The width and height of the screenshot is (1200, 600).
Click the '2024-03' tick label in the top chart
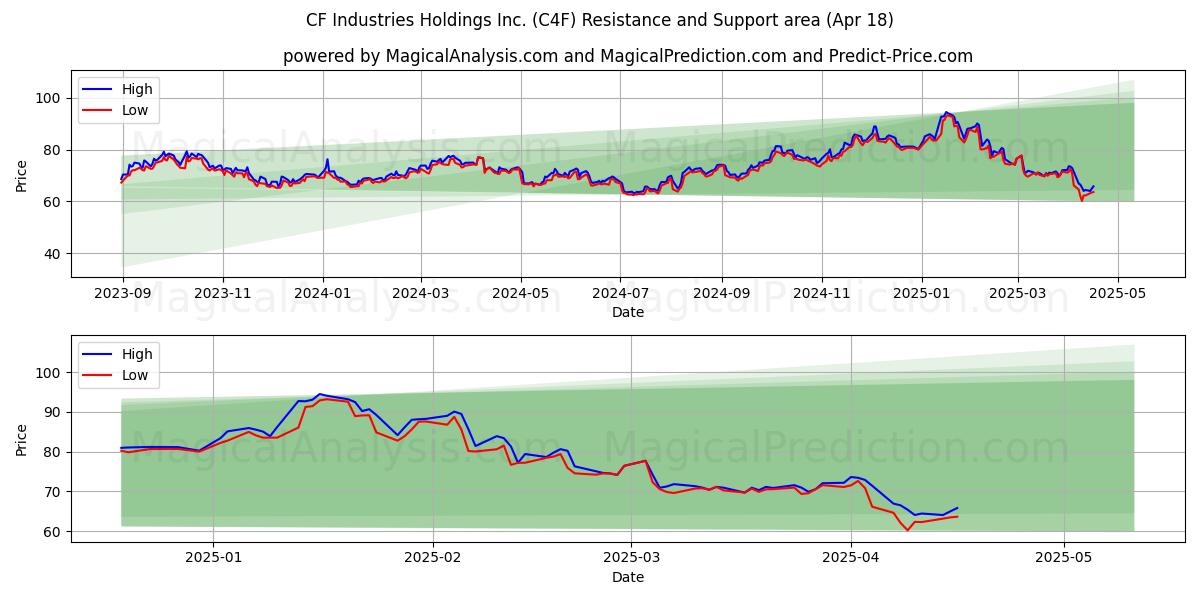(x=420, y=293)
